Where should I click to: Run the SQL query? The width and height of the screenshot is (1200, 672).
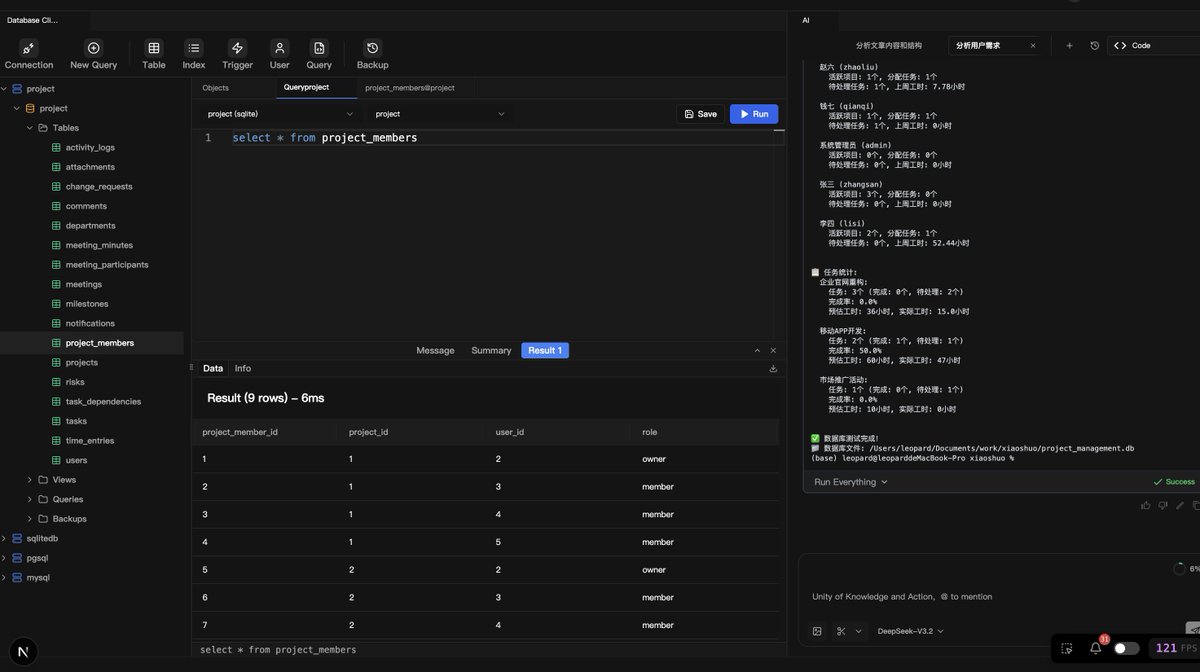coord(754,114)
